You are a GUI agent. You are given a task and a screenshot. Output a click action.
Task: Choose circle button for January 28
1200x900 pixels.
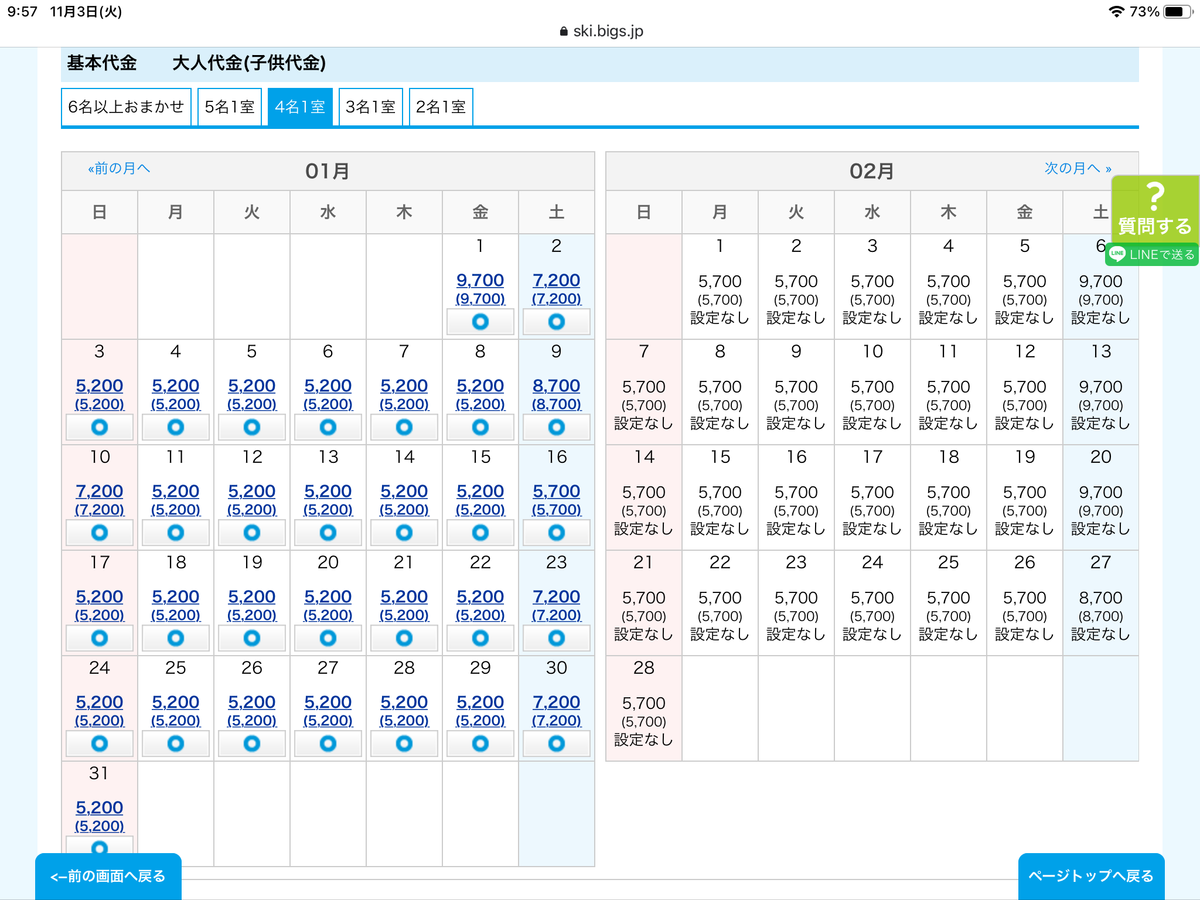point(404,744)
